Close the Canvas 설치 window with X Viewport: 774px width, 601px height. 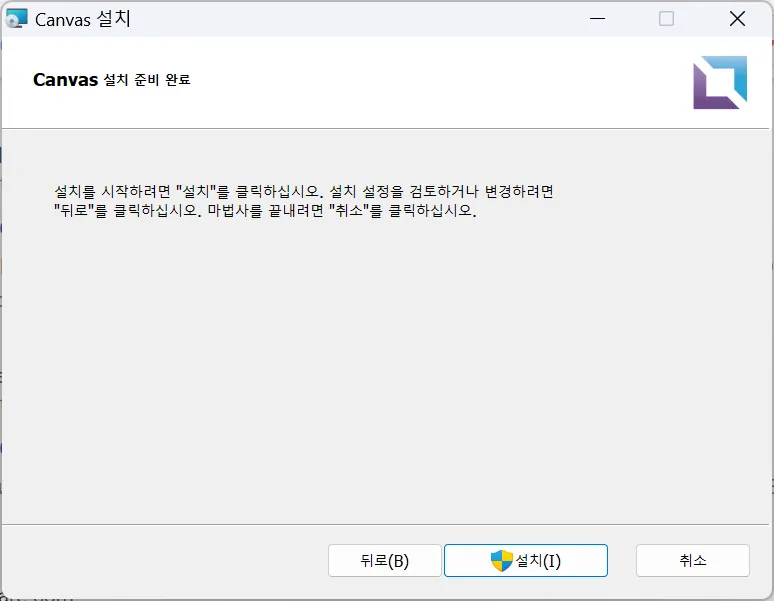coord(737,19)
